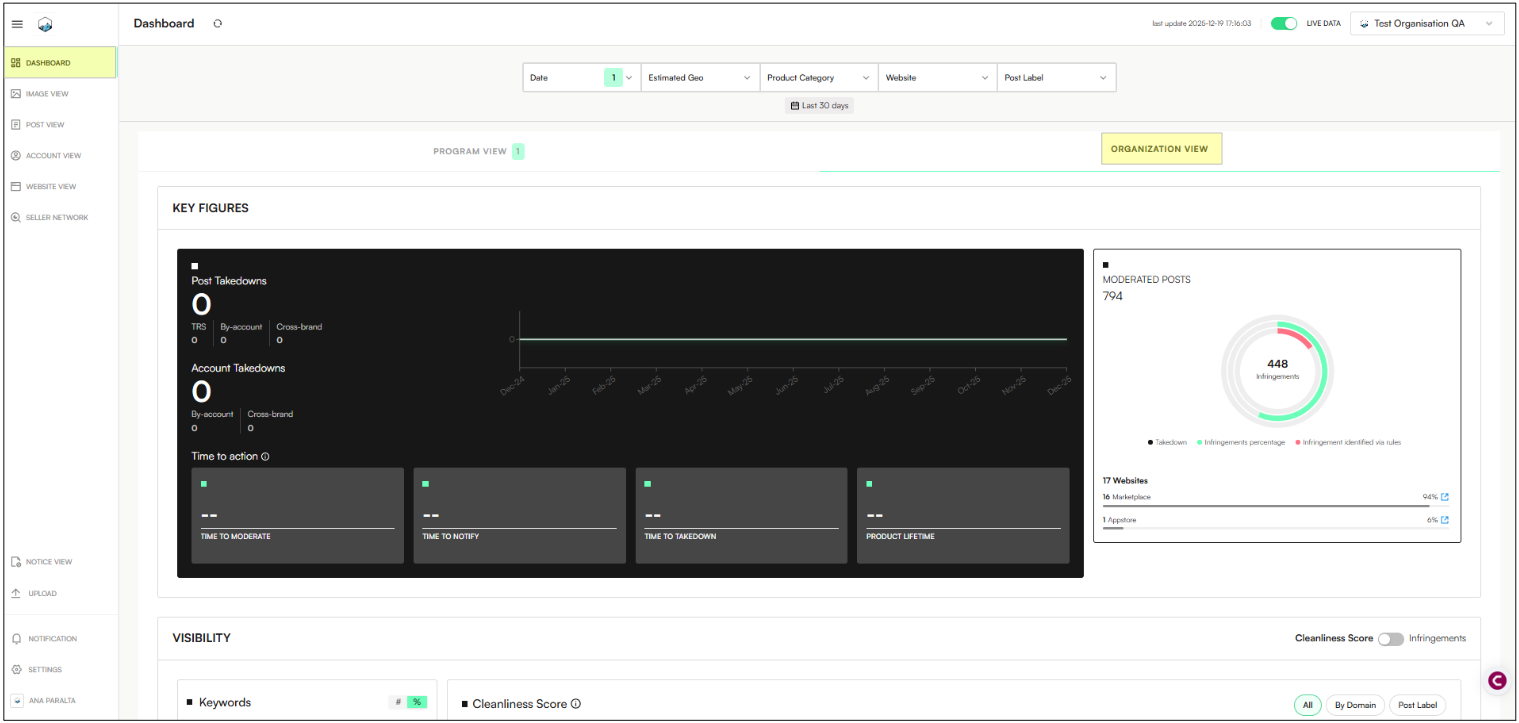Open the Upload page from the sidebar
Screen dimensions: 1519x723
(x=59, y=594)
